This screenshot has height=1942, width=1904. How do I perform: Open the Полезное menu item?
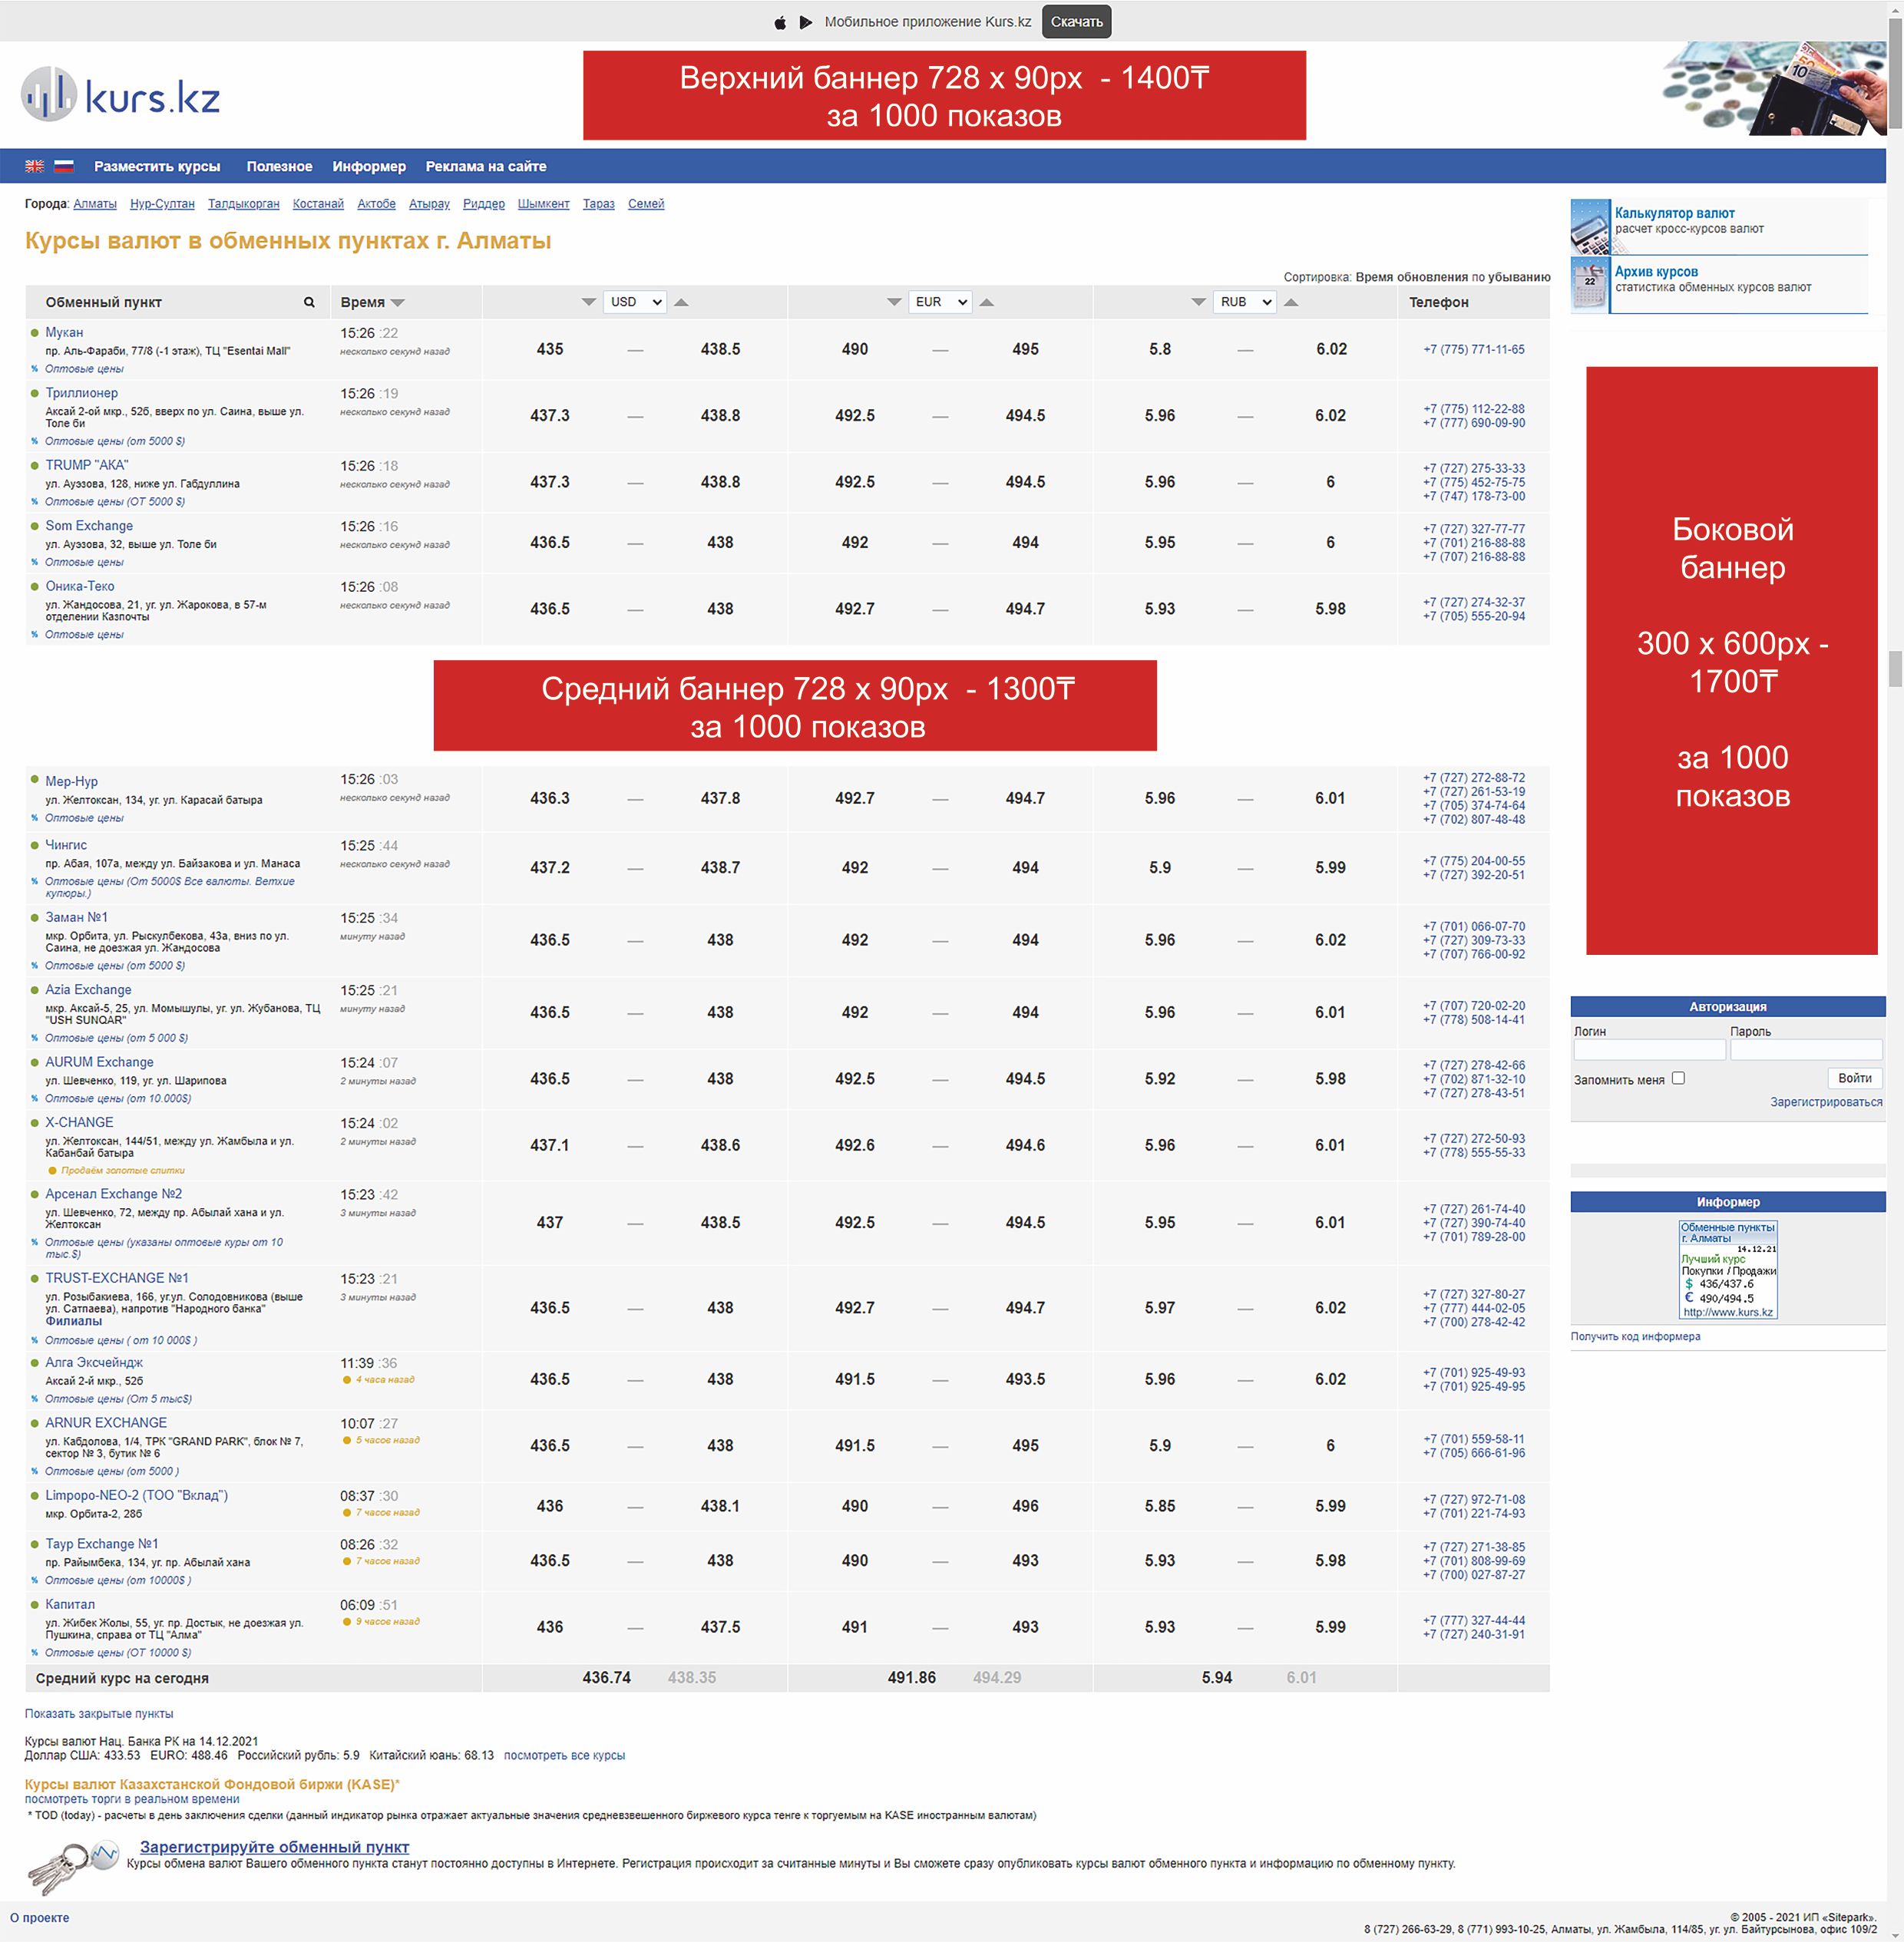click(x=279, y=167)
